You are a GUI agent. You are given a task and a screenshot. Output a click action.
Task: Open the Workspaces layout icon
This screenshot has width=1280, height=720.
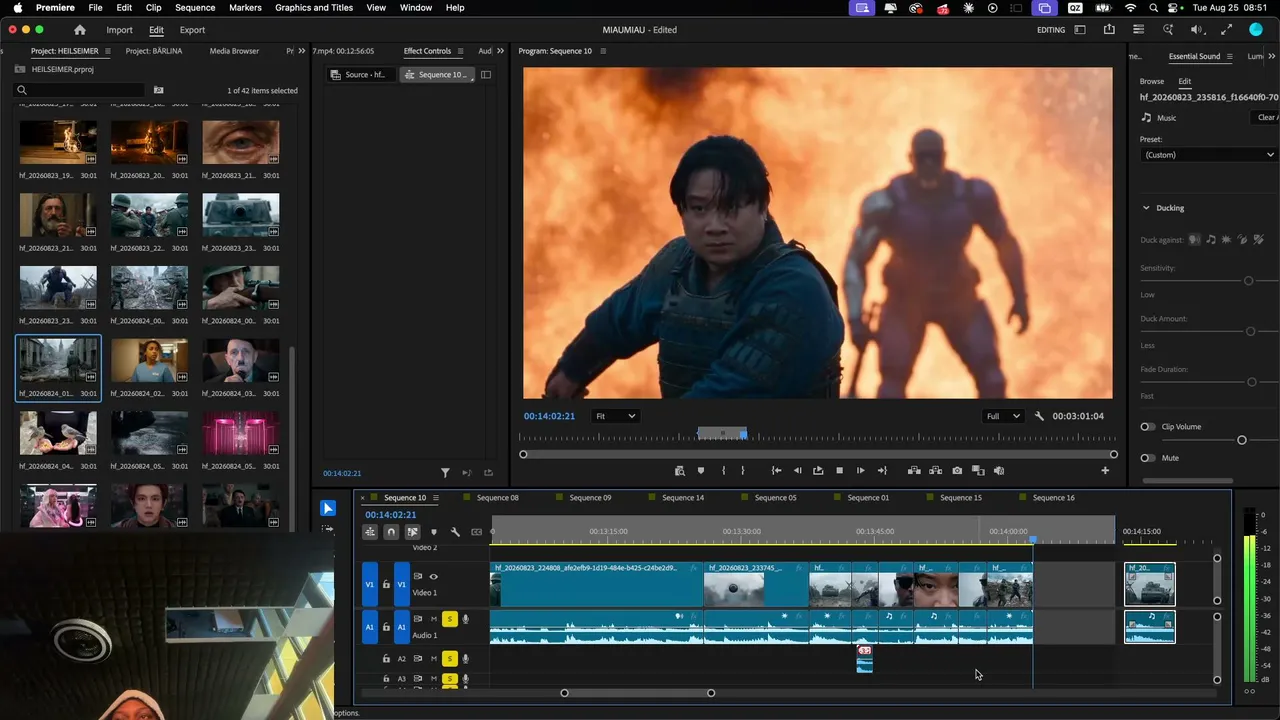[1080, 30]
